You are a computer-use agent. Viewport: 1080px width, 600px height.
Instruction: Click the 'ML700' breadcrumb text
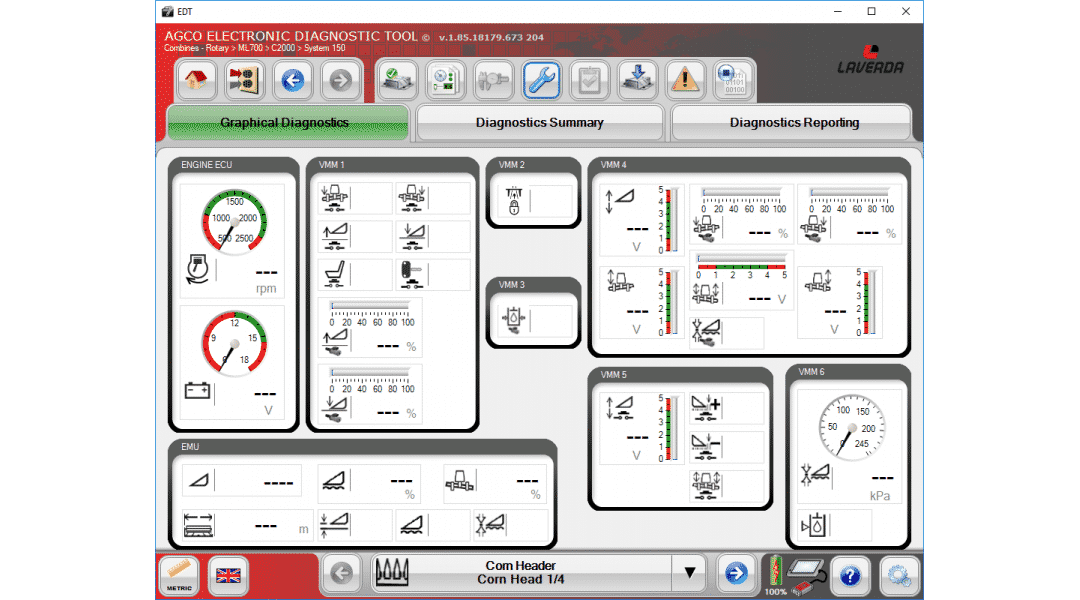click(x=250, y=48)
